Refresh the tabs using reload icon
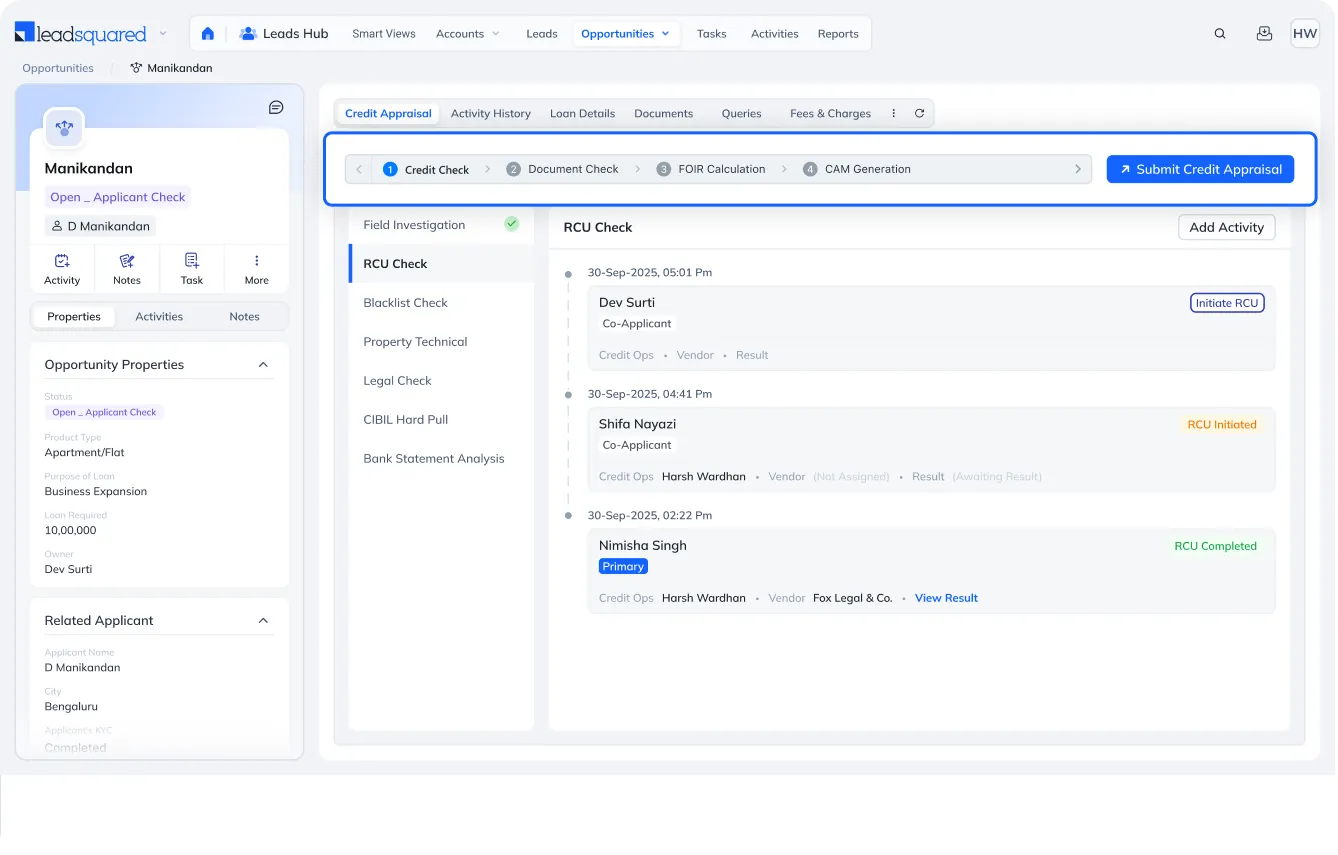The height and width of the screenshot is (855, 1338). (x=919, y=114)
